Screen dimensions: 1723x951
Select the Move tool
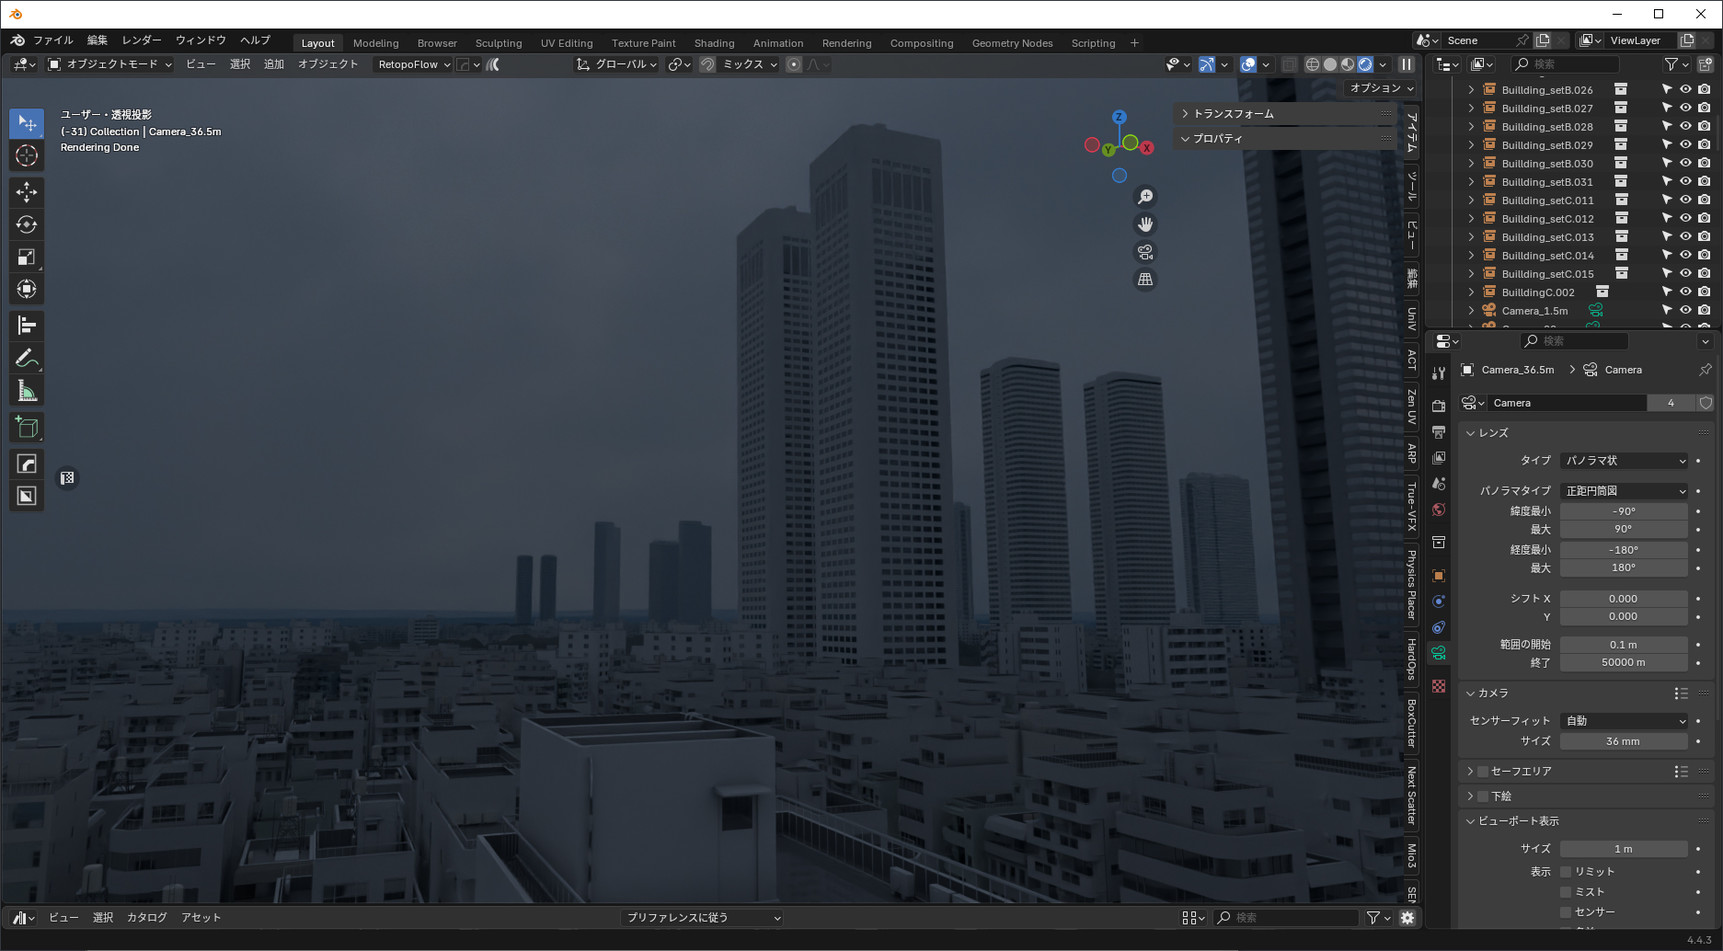point(27,192)
